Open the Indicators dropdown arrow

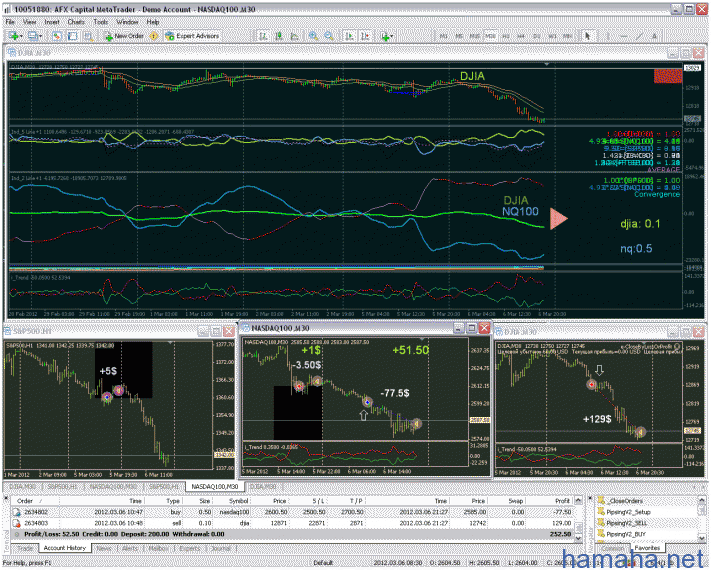(x=392, y=36)
